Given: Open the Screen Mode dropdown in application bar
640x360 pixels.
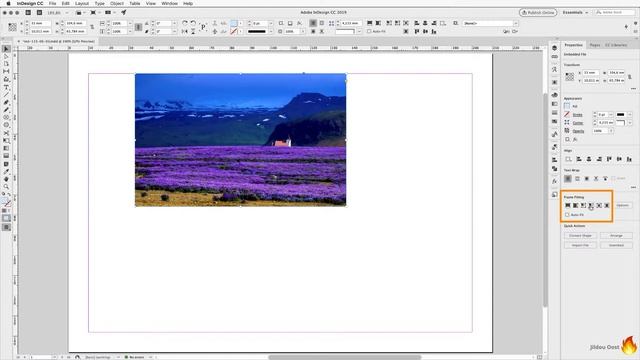Looking at the screenshot, I should click(95, 12).
